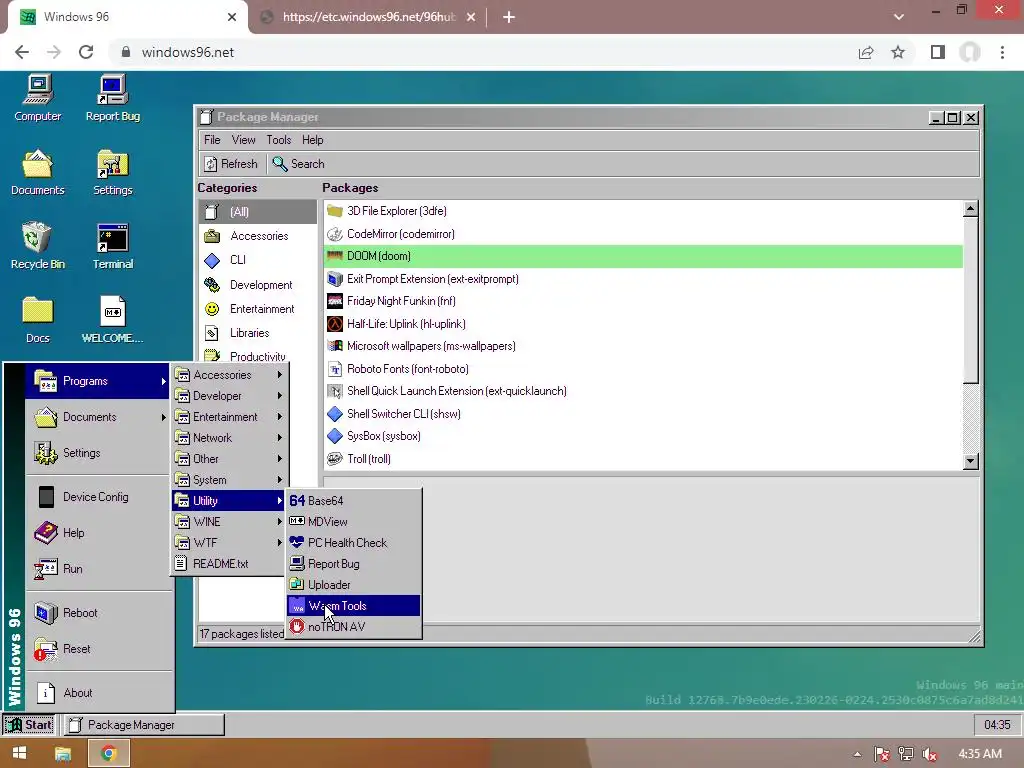1024x768 pixels.
Task: Select the SysBox package
Action: click(643, 436)
